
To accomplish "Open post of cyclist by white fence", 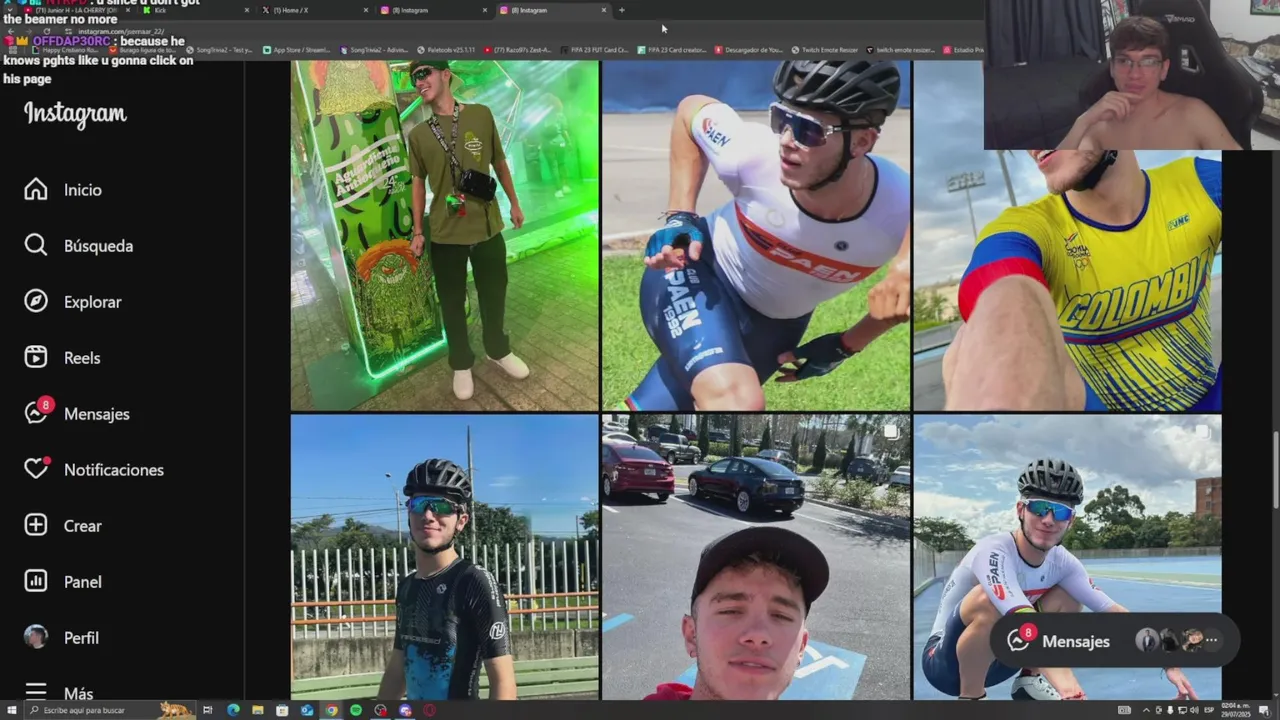I will [444, 557].
